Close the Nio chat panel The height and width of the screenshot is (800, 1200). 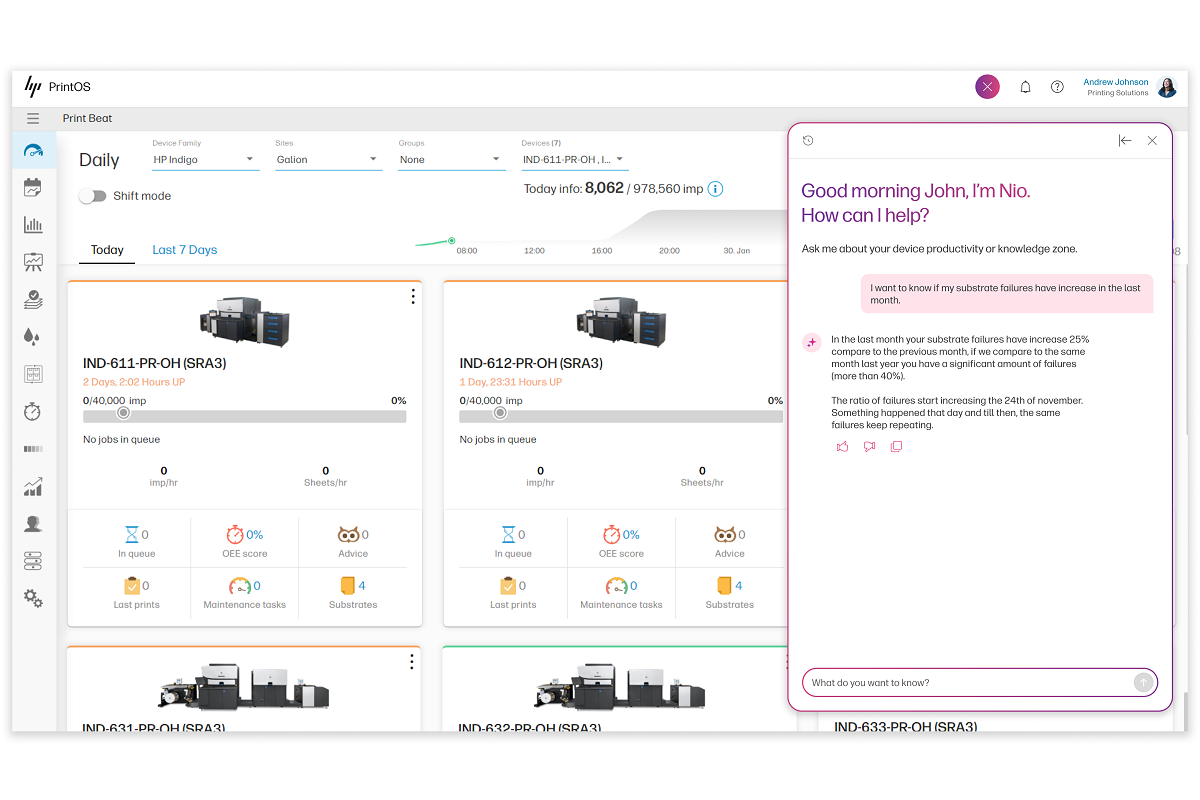coord(1152,141)
